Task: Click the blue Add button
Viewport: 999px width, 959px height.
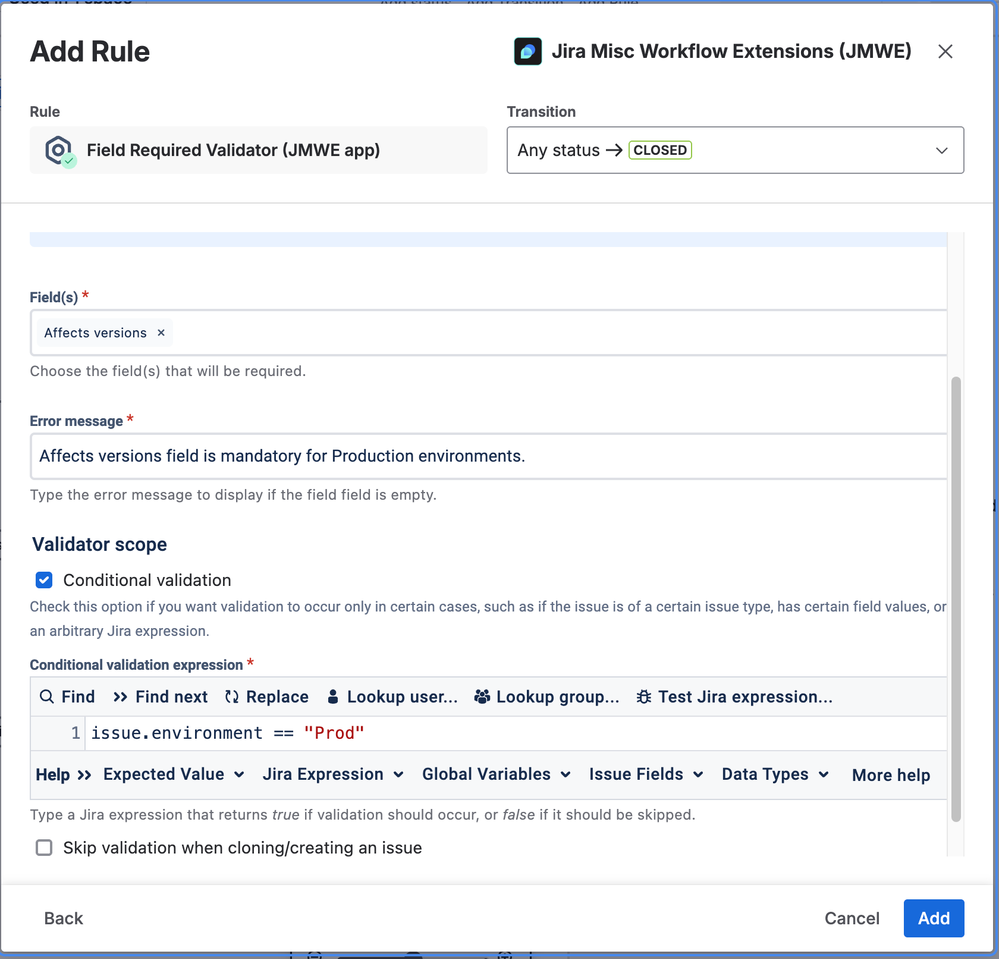Action: (x=933, y=918)
